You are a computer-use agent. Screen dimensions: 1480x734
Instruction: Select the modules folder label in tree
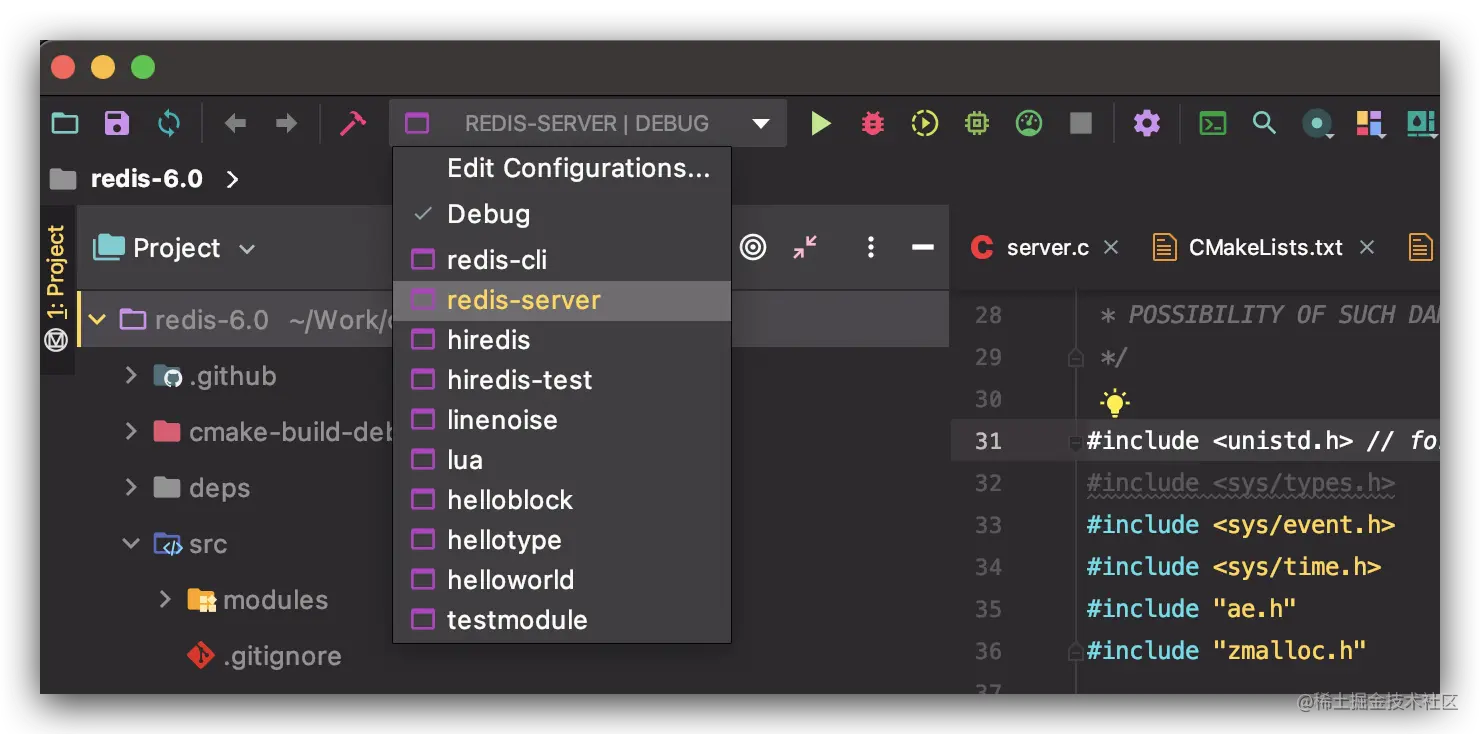tap(275, 600)
